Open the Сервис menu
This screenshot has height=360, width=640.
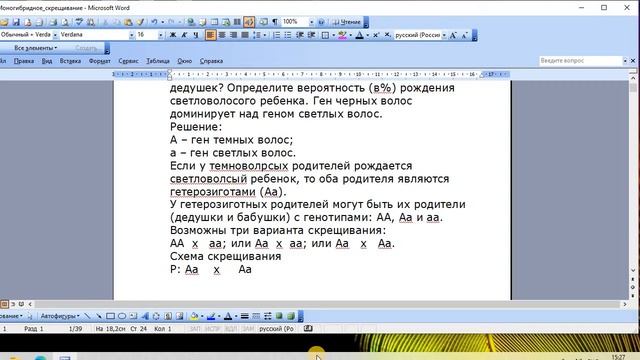pos(128,61)
